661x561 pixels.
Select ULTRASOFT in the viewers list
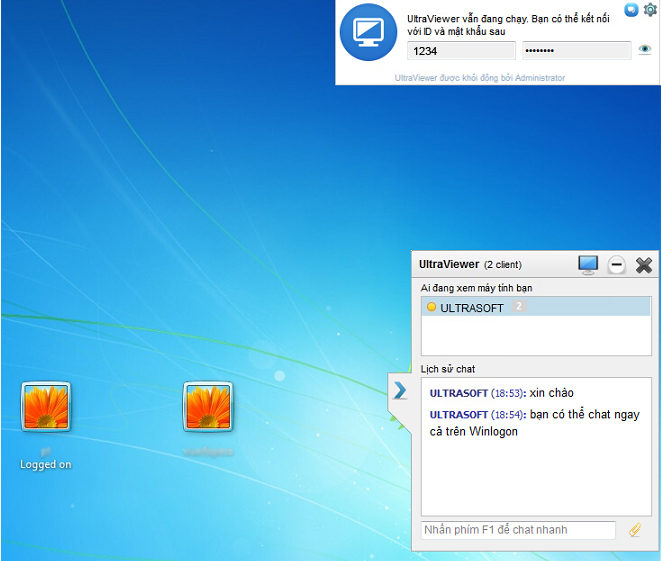(536, 307)
